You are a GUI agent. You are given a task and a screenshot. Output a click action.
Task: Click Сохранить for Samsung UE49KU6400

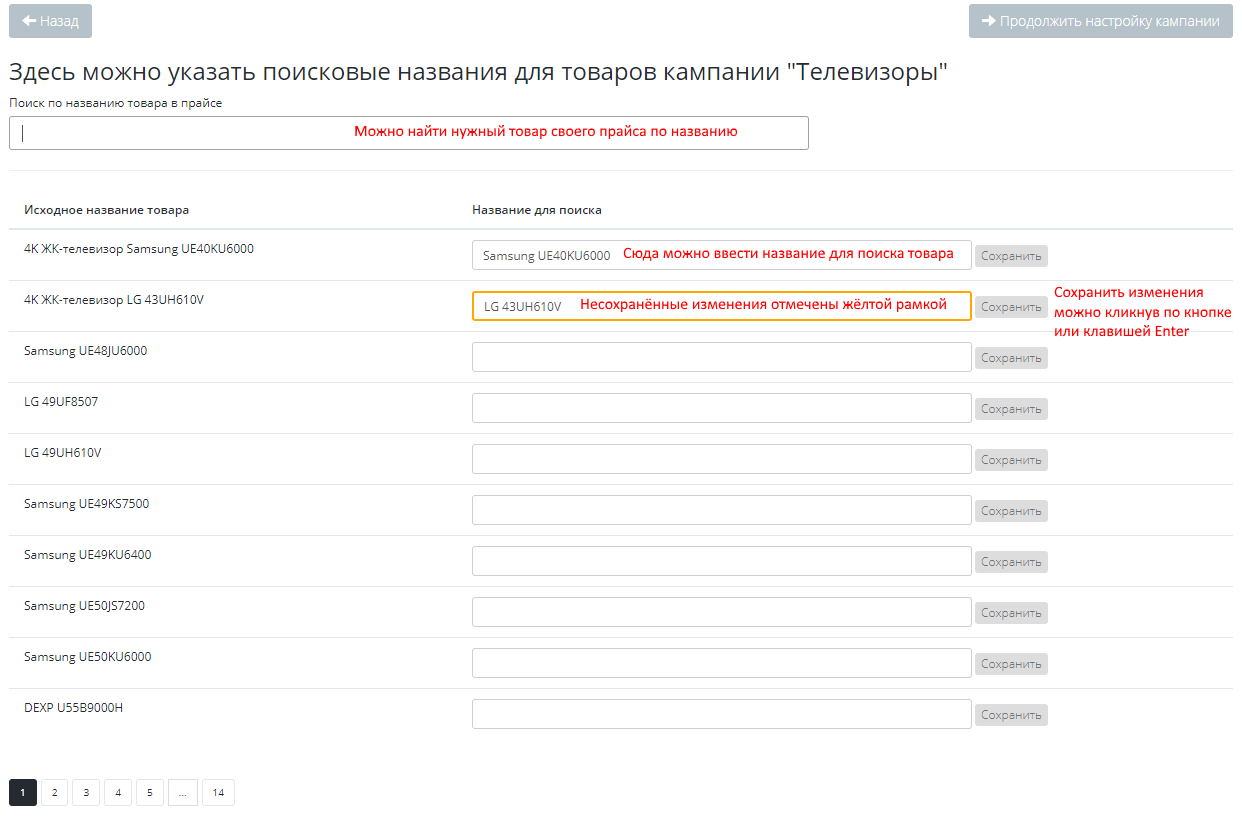tap(1011, 562)
